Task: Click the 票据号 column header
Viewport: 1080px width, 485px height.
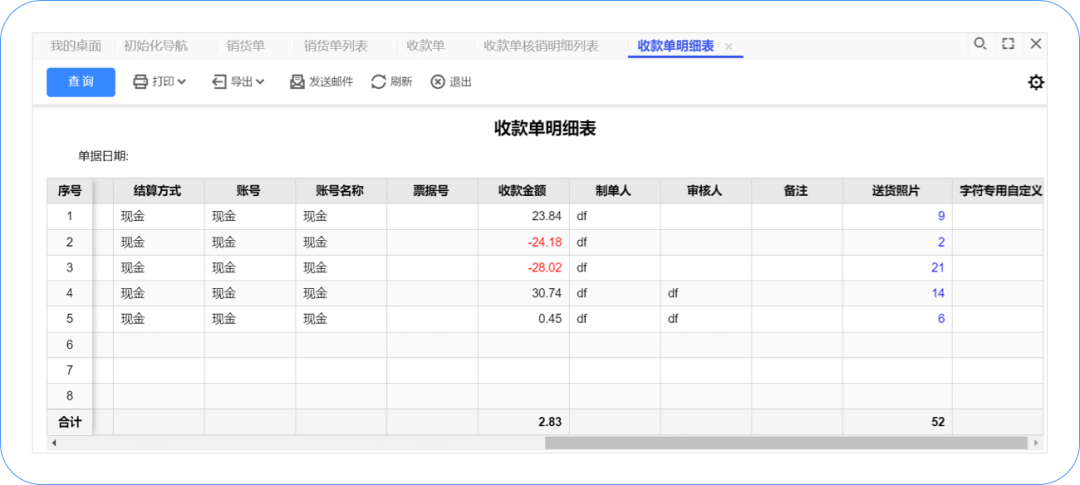Action: (x=432, y=191)
